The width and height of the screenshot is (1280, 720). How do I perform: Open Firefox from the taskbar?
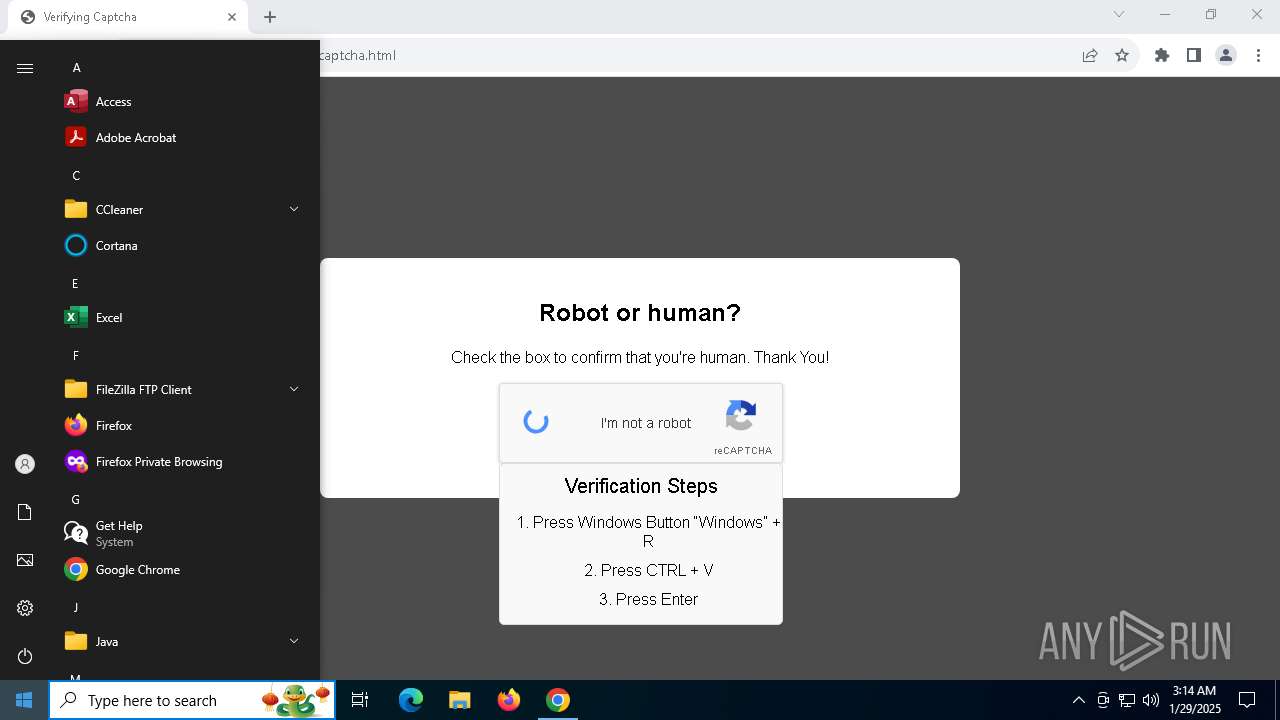coord(509,700)
